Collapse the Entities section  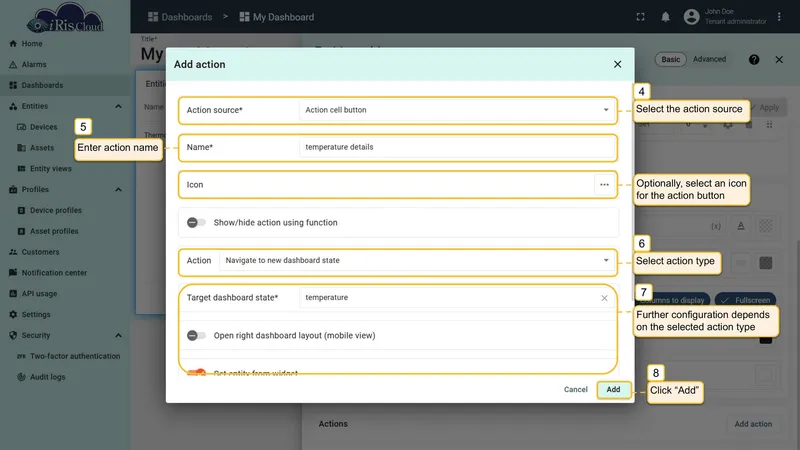tap(118, 106)
